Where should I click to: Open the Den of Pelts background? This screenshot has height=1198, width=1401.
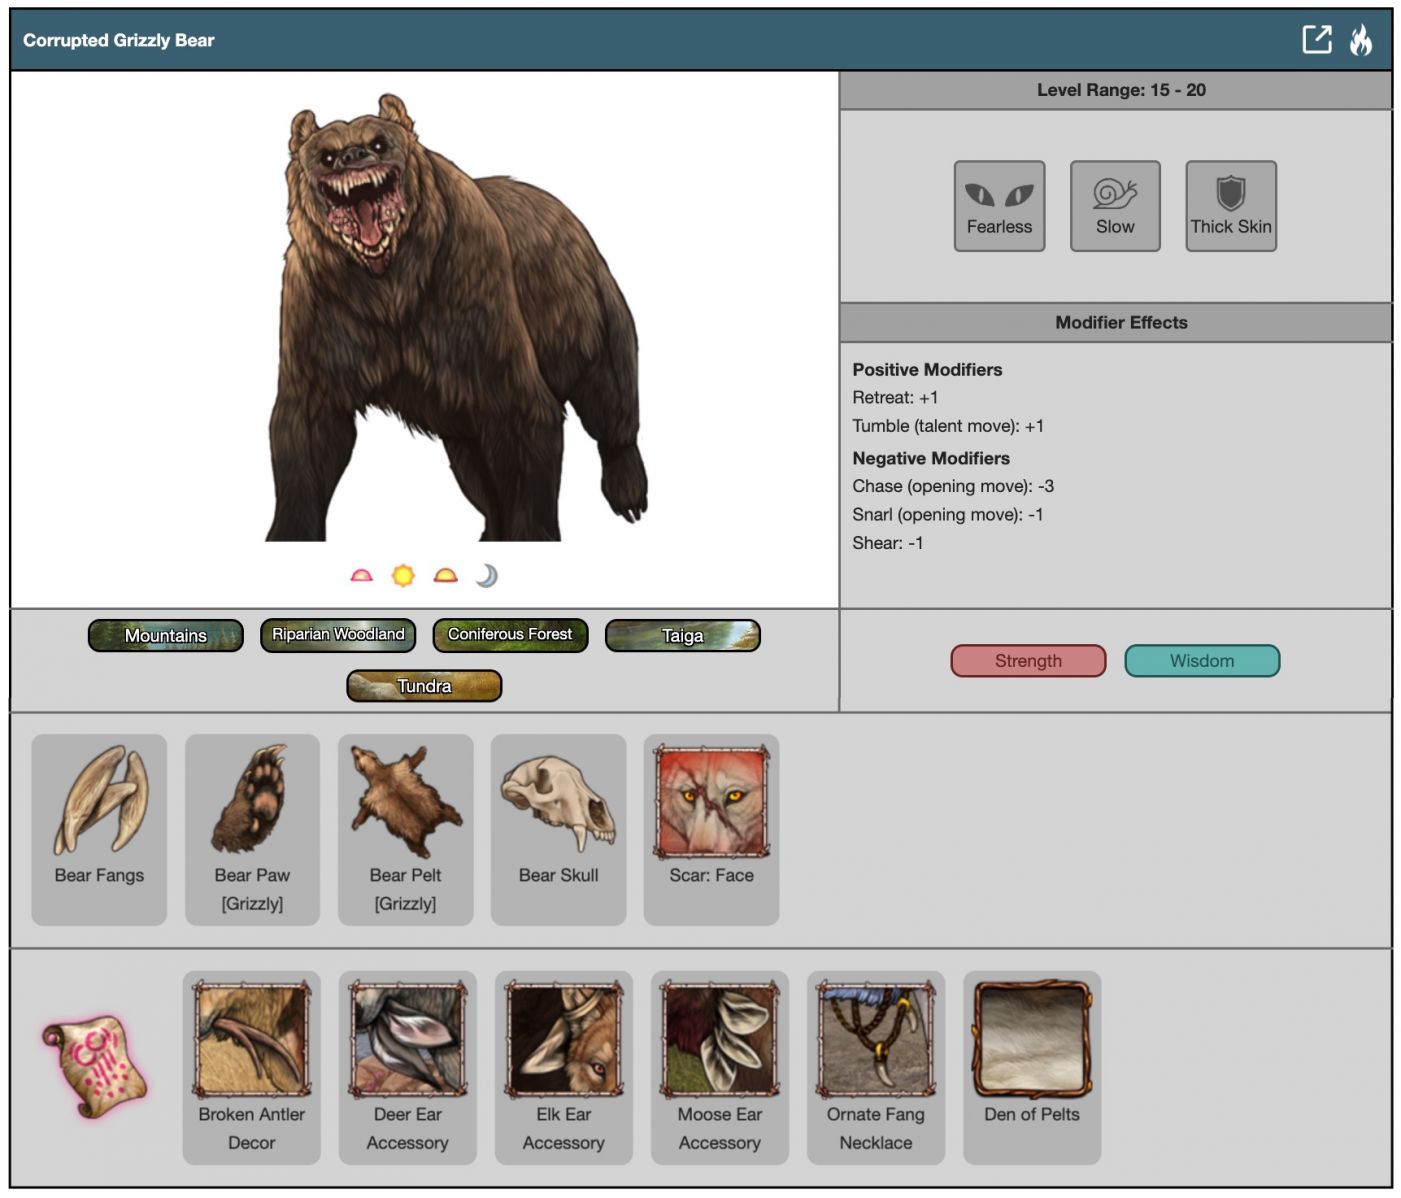1031,1066
